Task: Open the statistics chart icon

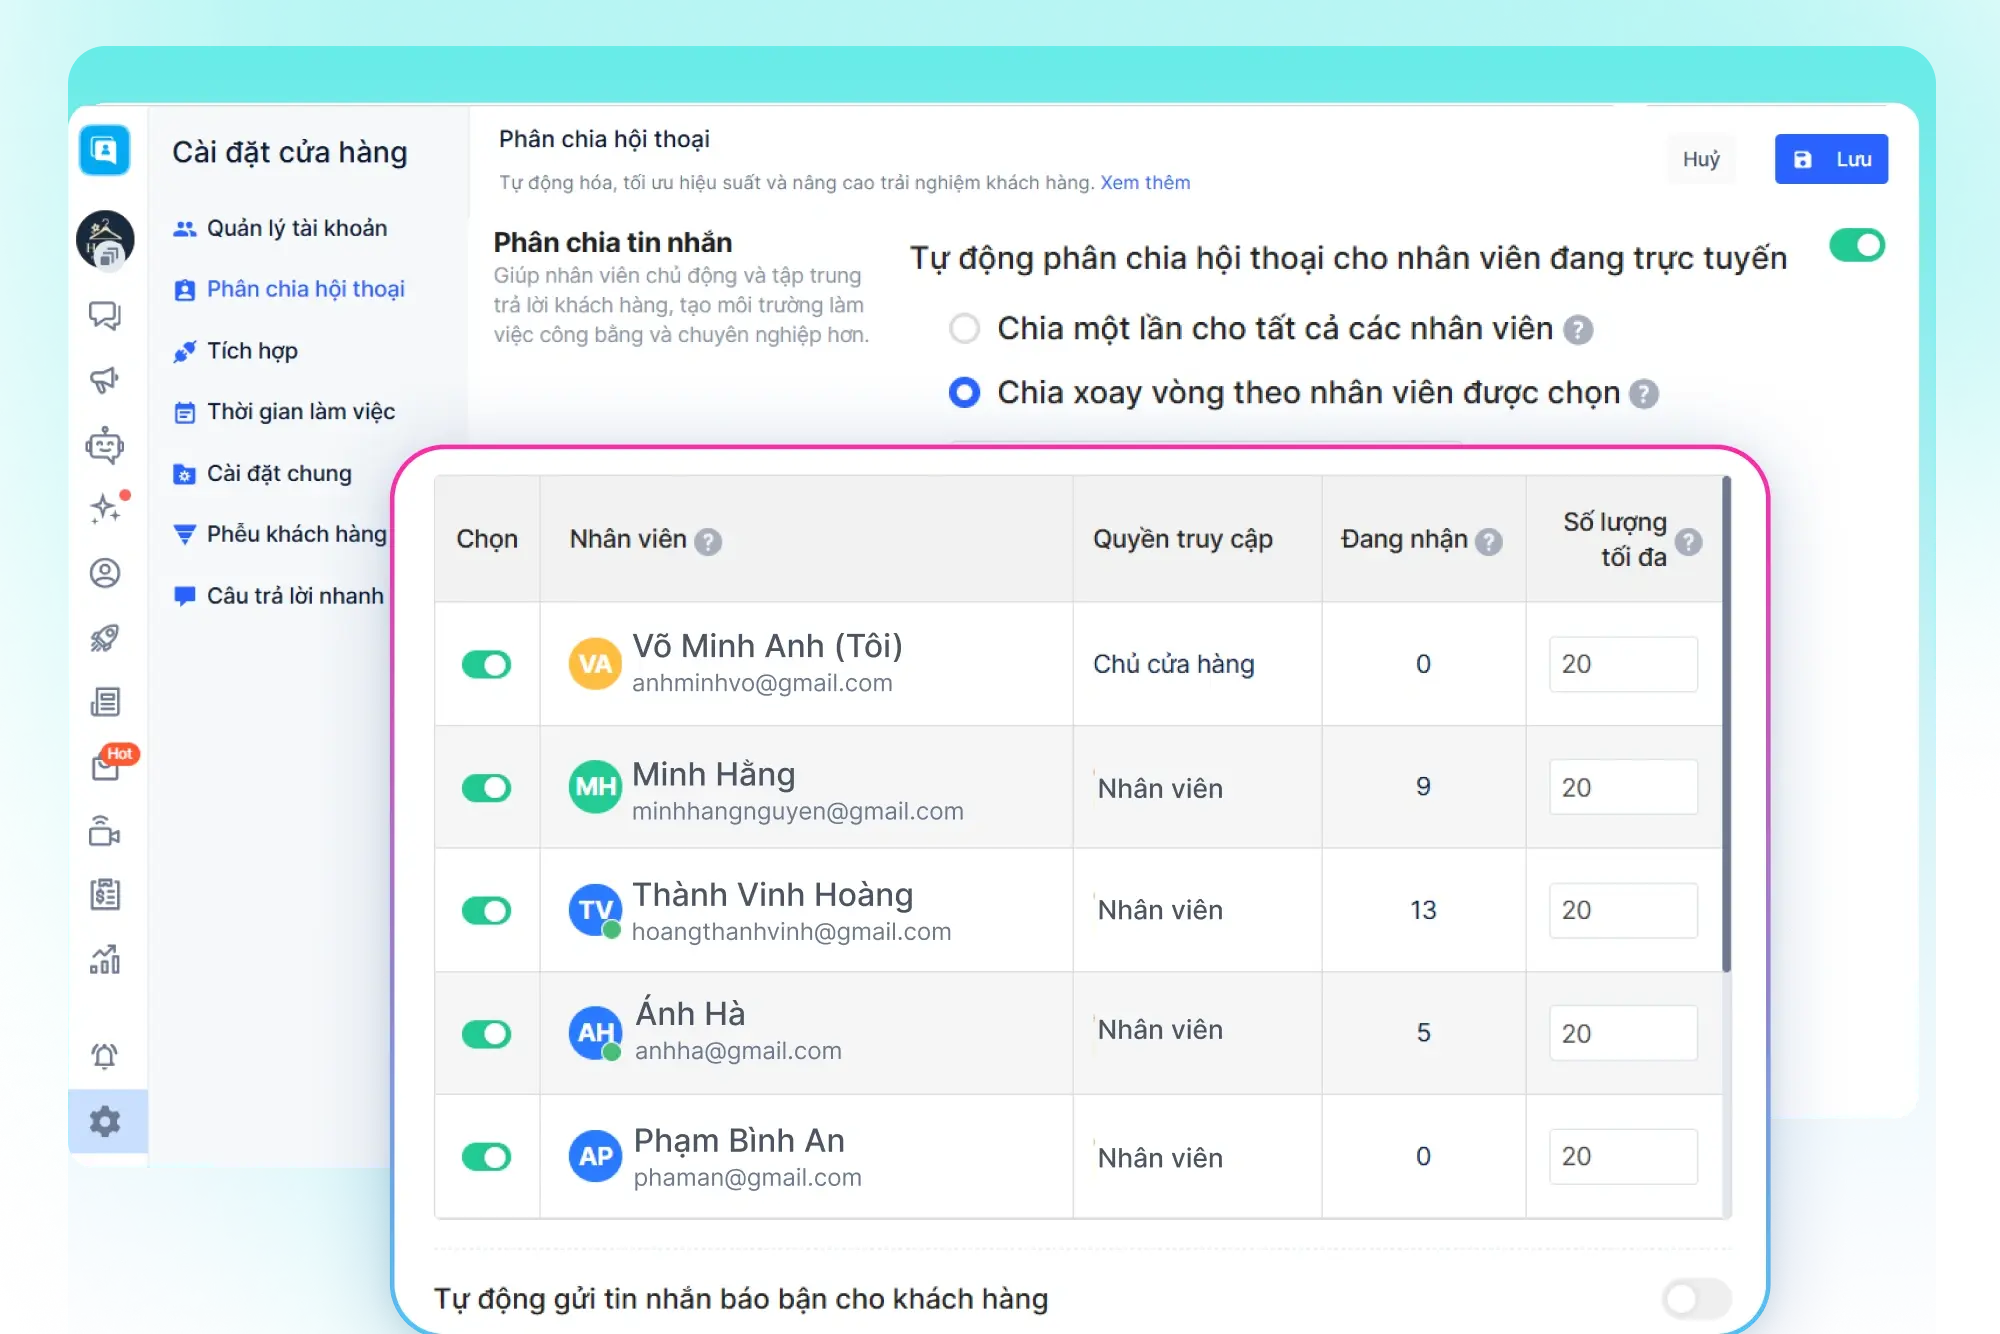Action: pyautogui.click(x=105, y=960)
